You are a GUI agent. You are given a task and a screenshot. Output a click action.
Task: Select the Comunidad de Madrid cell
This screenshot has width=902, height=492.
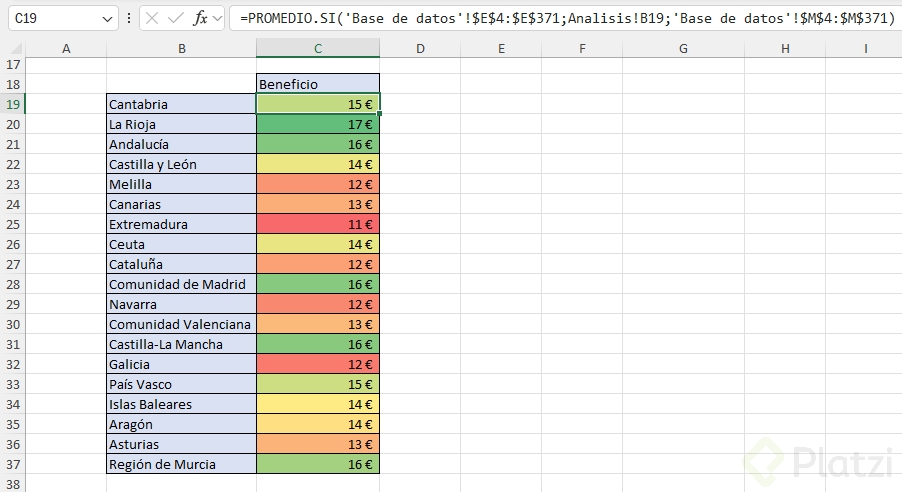coord(181,284)
